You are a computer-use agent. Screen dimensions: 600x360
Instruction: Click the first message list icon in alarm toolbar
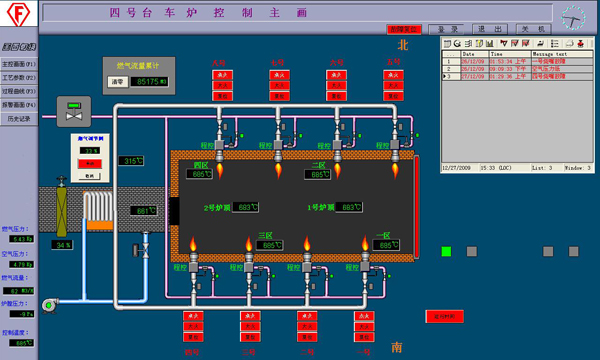click(x=447, y=44)
